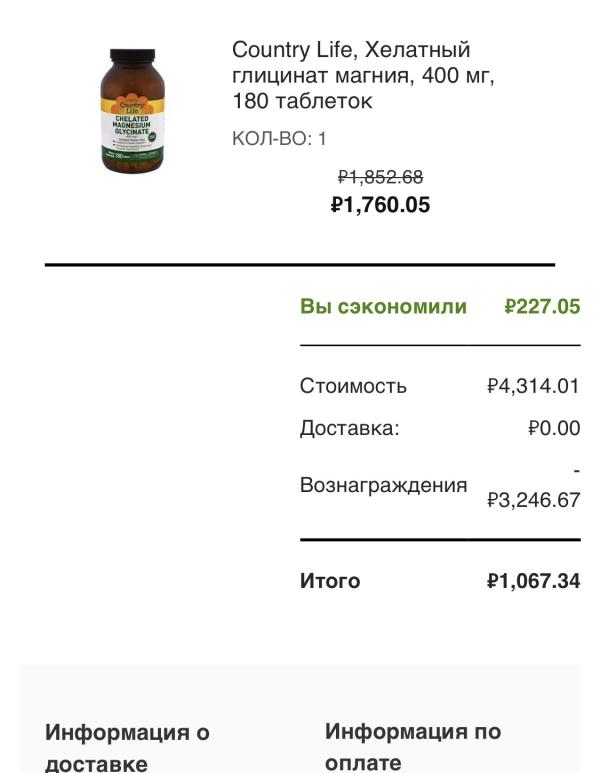The width and height of the screenshot is (600, 773).
Task: Click the КОЛ-ВО: 1 quantity text
Action: tap(279, 139)
